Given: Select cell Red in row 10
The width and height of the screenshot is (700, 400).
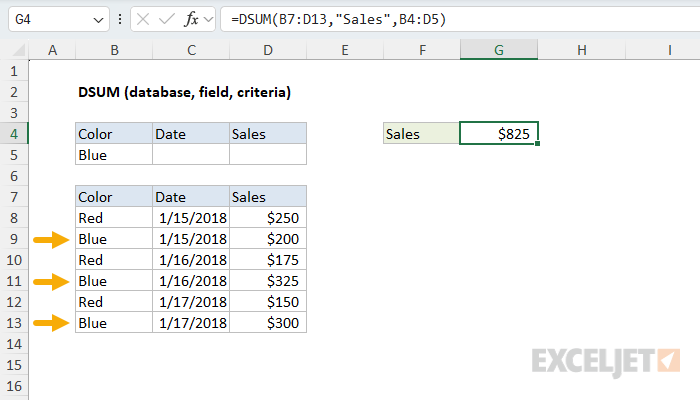Looking at the screenshot, I should tap(114, 259).
